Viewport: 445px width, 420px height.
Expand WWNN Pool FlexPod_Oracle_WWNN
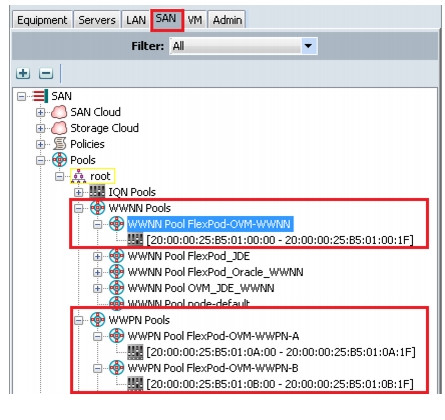click(x=98, y=272)
